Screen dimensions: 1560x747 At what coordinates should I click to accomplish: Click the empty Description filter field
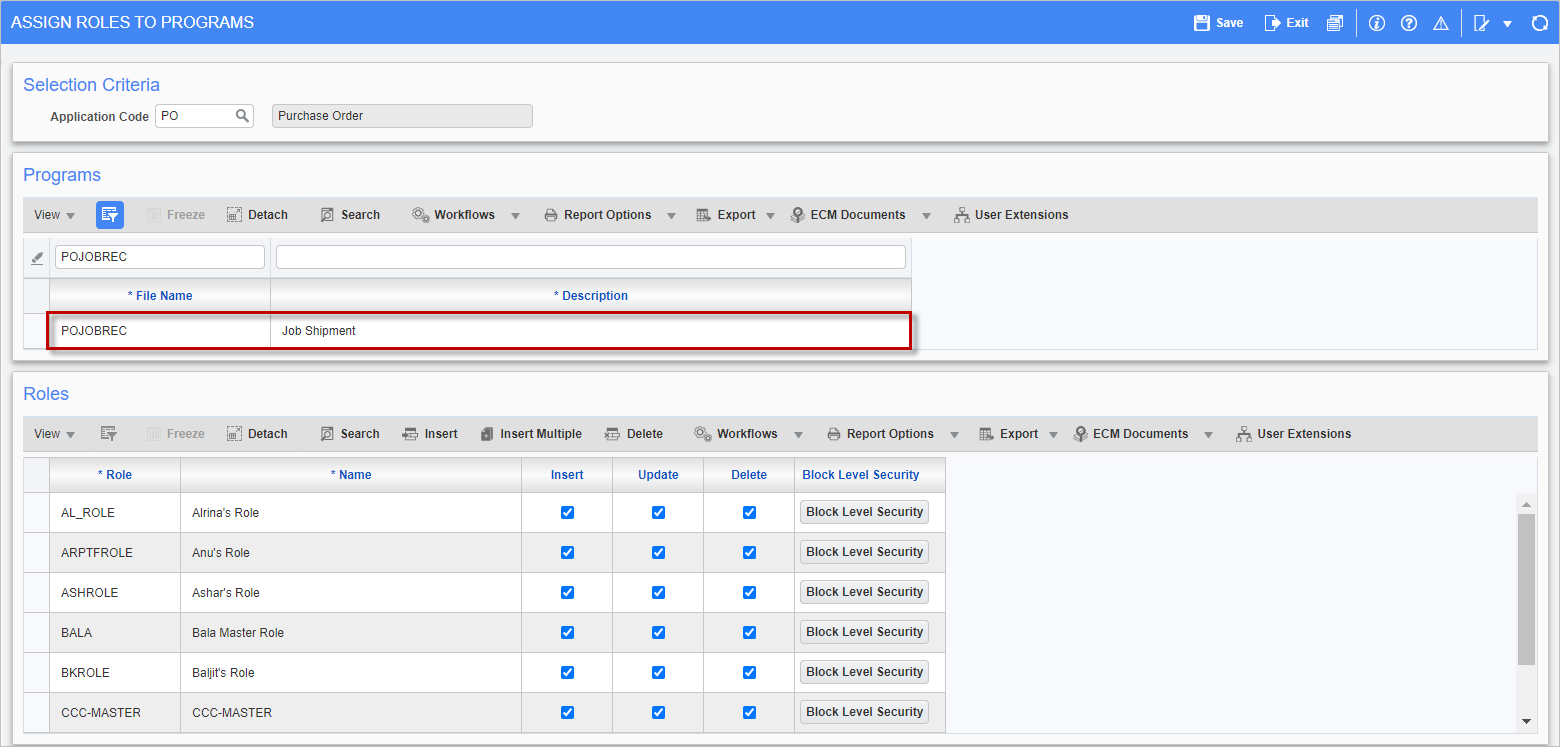pyautogui.click(x=591, y=257)
